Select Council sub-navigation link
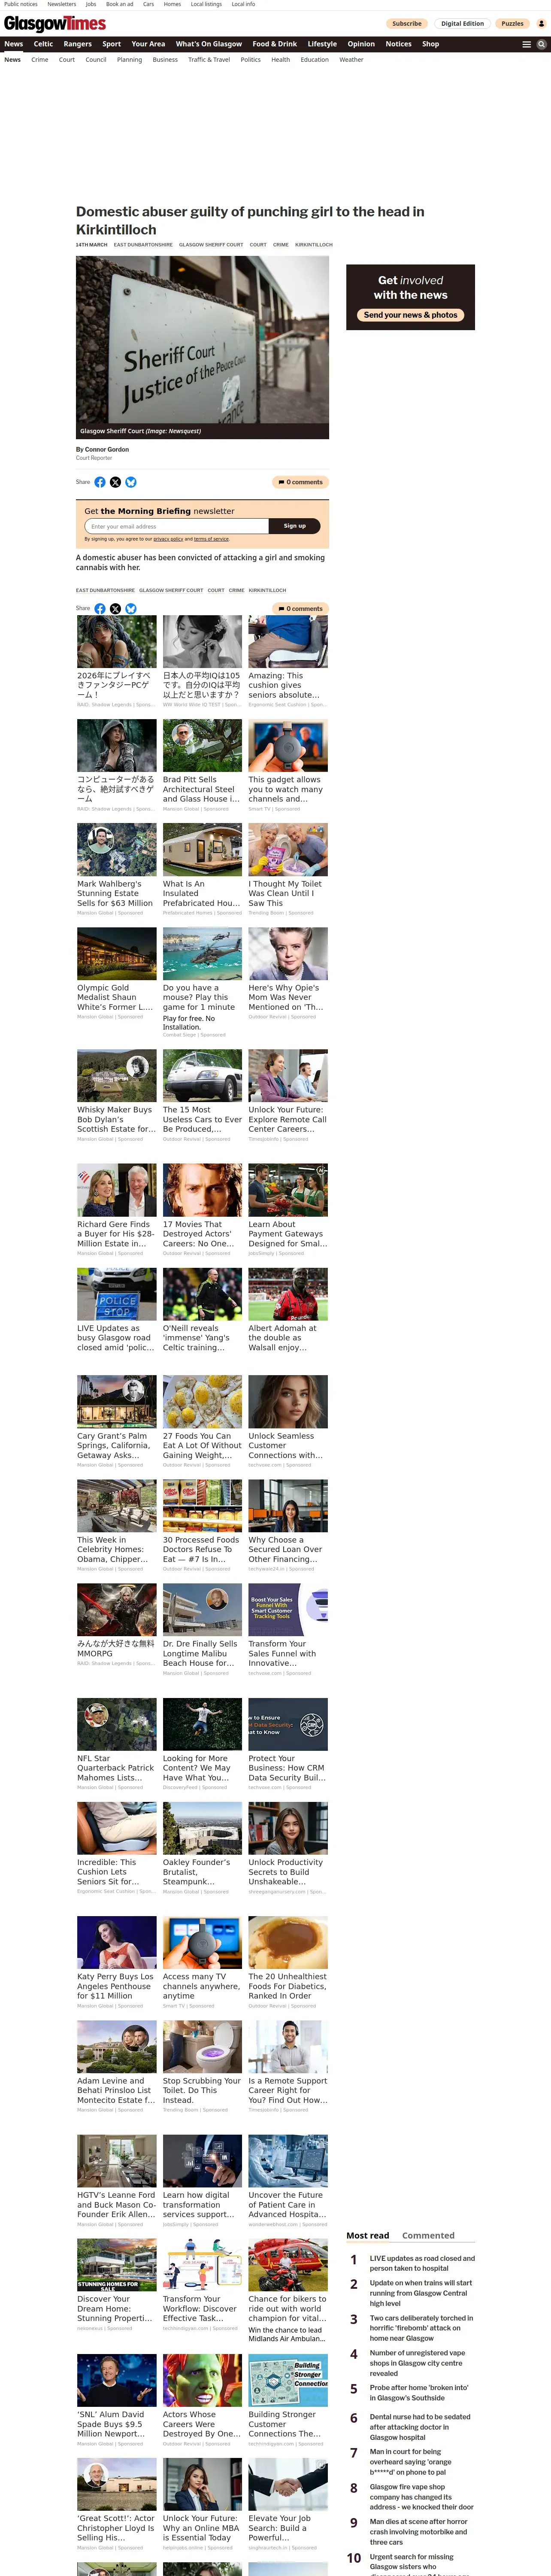551x2576 pixels. tap(96, 60)
